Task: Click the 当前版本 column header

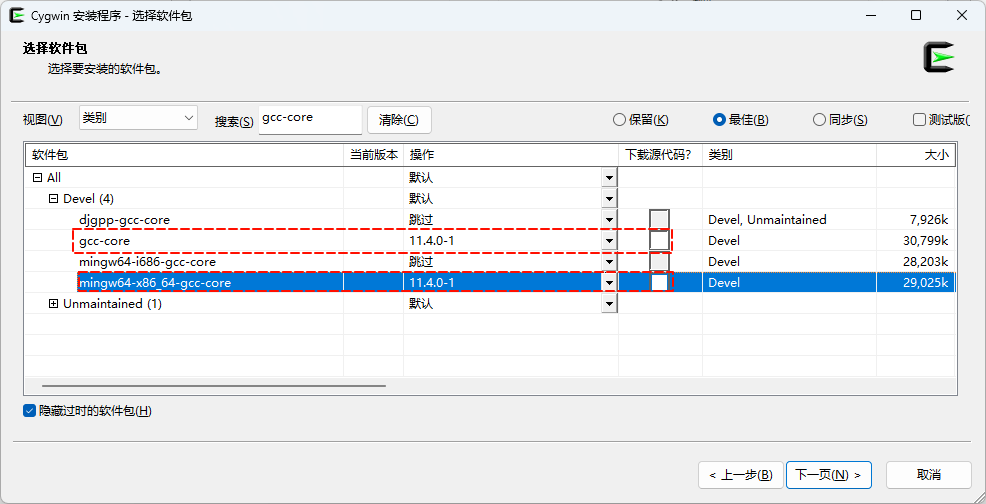Action: 374,155
